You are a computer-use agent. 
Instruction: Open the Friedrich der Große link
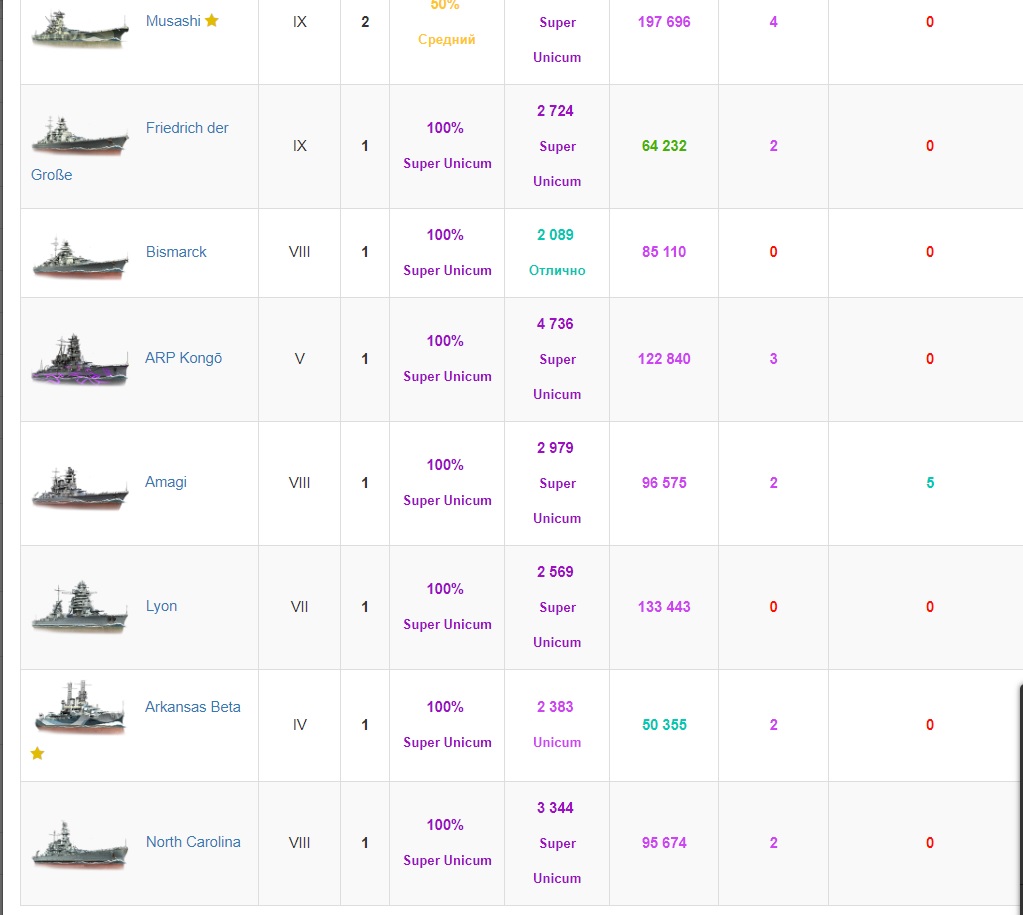click(187, 128)
